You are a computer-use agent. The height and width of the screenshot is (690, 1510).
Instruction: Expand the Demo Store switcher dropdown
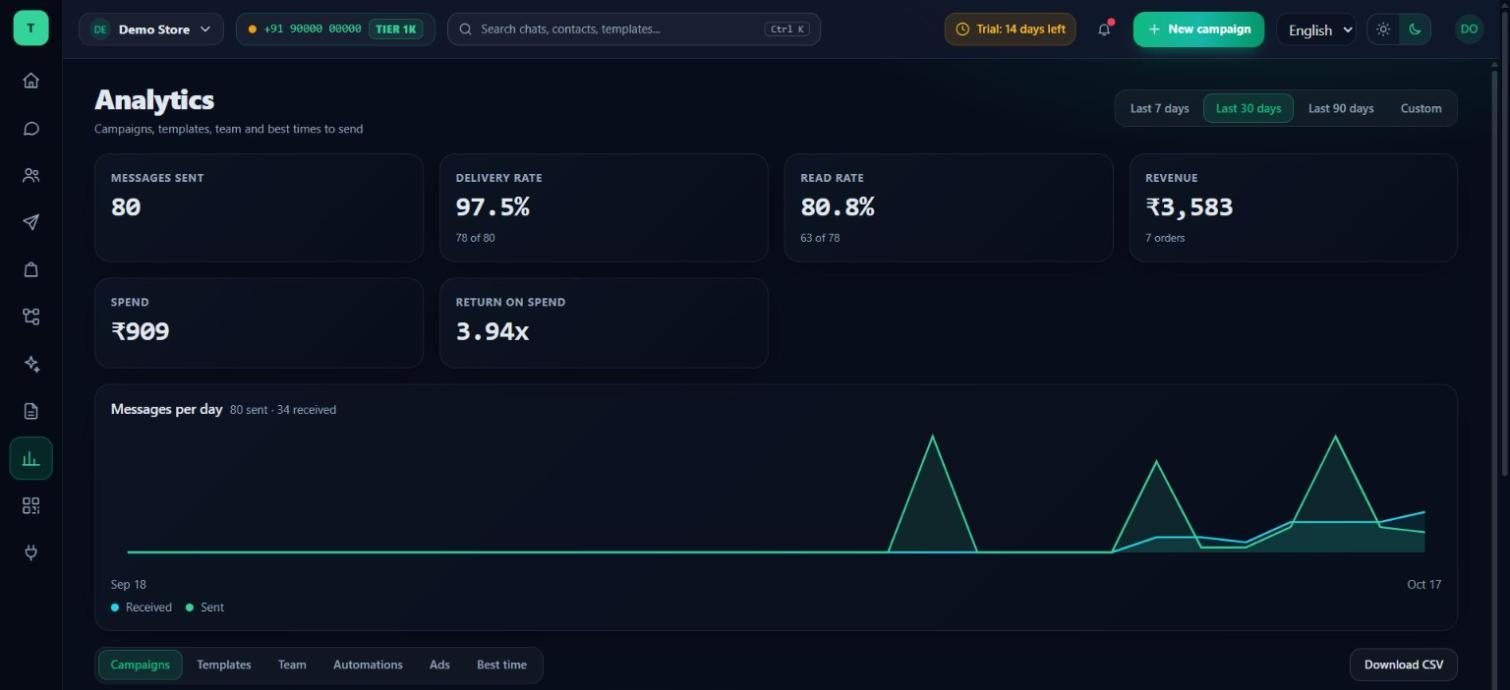tap(151, 29)
